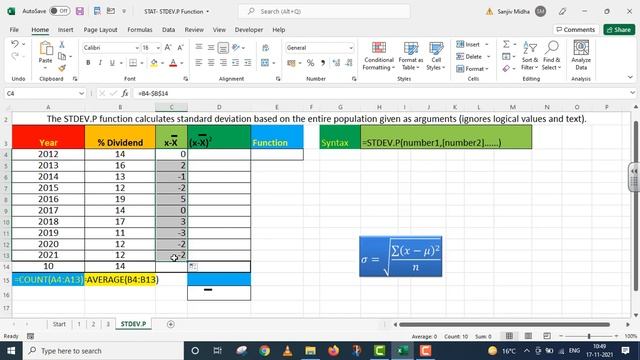
Task: Toggle Normal view in status bar
Action: pos(509,336)
